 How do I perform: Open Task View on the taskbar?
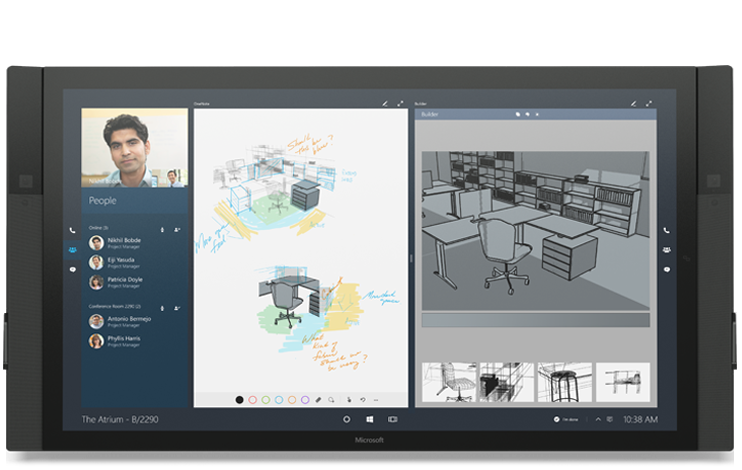(392, 420)
